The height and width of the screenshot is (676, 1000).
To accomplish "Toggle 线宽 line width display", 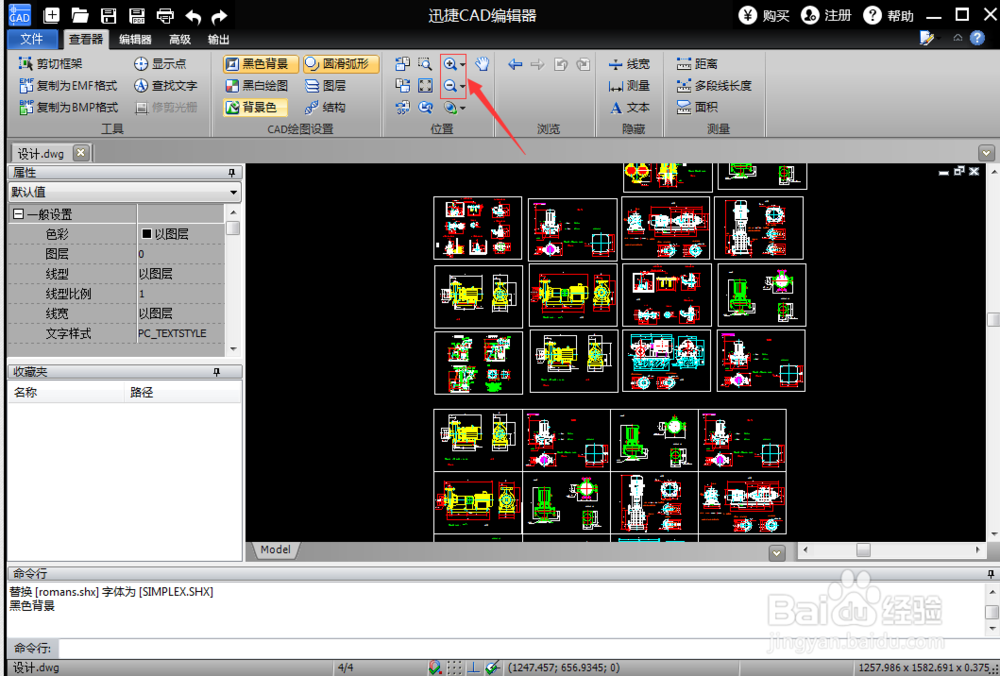I will [629, 64].
